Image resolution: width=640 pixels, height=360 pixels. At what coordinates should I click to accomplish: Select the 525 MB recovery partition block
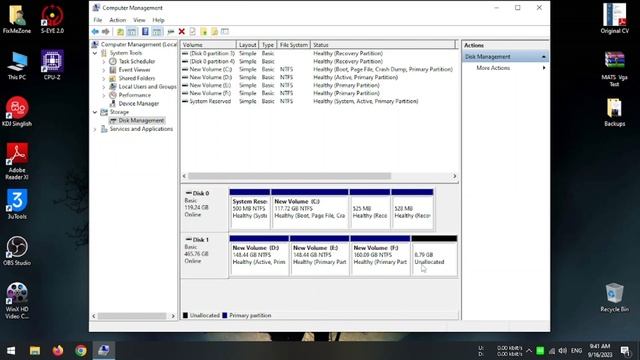pos(370,209)
